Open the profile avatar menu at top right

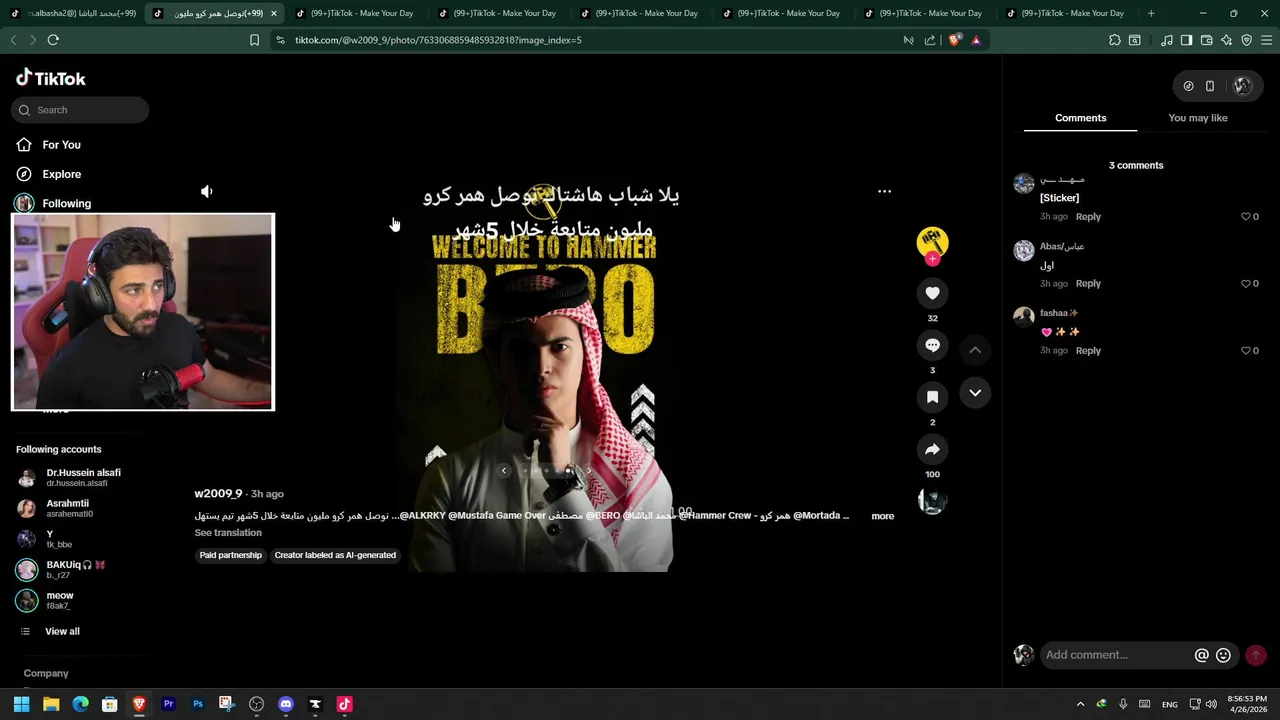(x=1242, y=86)
